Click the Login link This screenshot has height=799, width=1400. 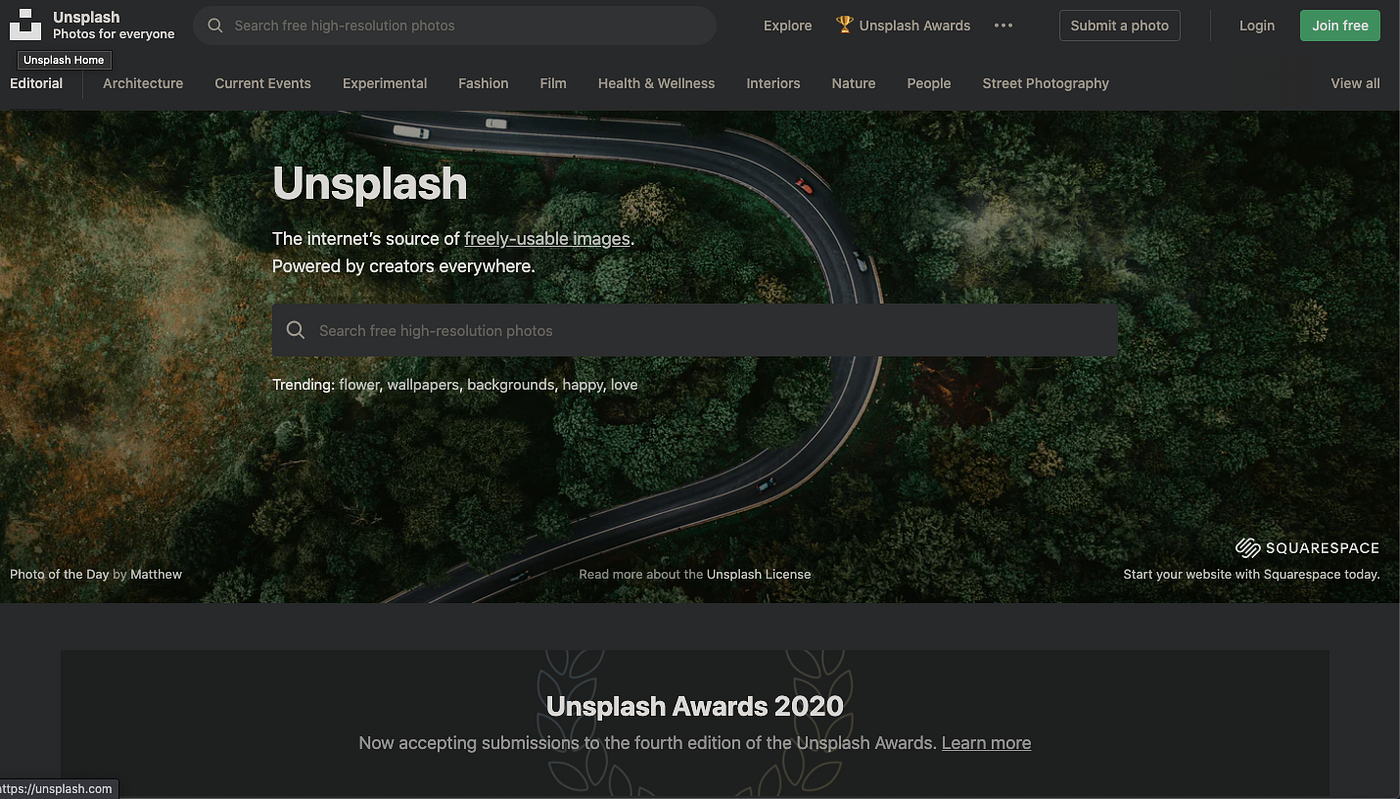1257,25
